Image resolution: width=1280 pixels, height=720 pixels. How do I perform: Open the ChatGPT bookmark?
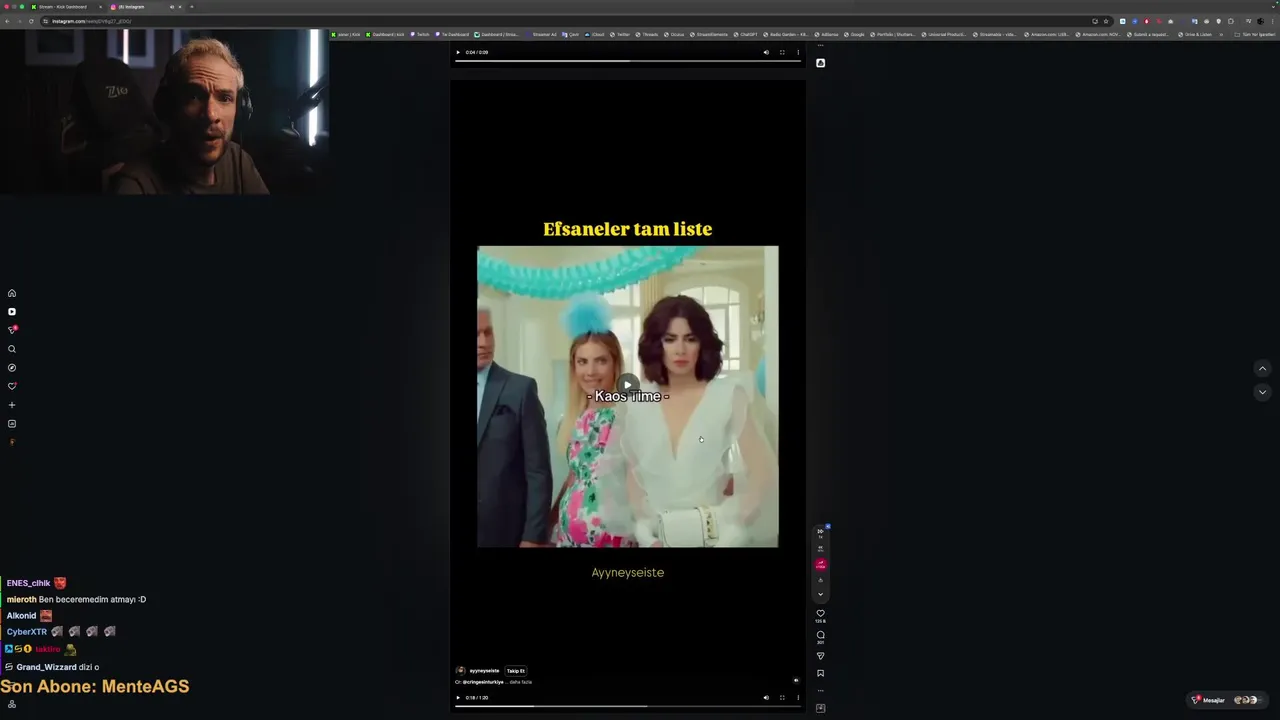(x=745, y=34)
